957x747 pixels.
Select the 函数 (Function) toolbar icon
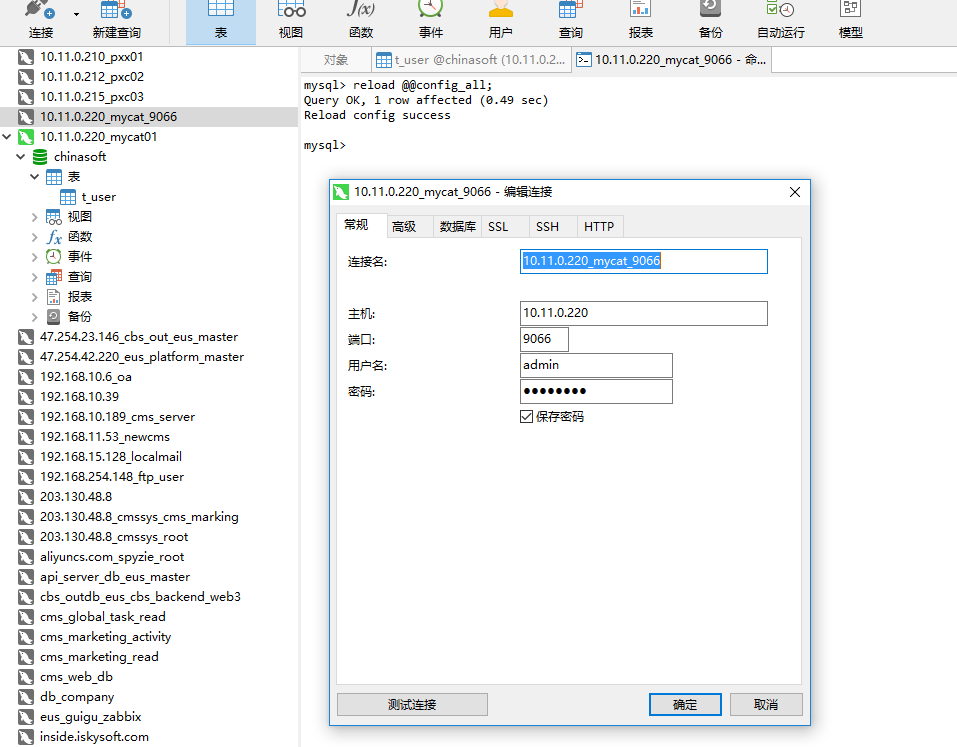[361, 9]
